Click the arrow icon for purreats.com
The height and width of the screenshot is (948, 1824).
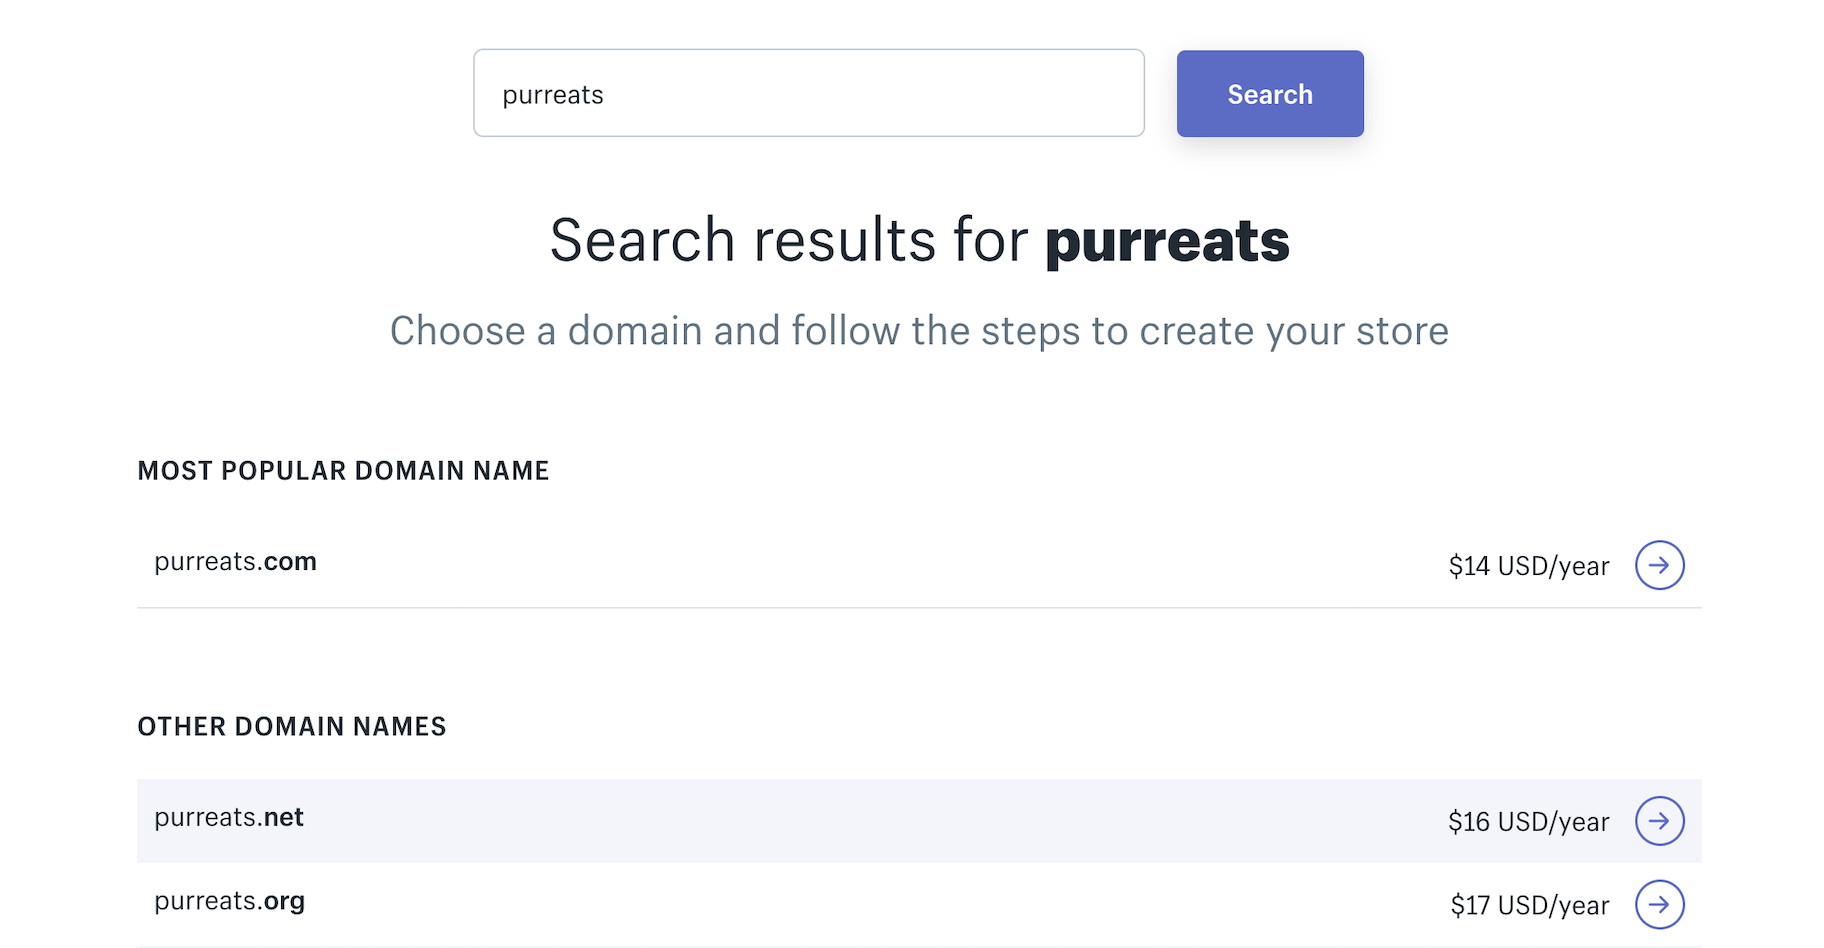[1659, 565]
